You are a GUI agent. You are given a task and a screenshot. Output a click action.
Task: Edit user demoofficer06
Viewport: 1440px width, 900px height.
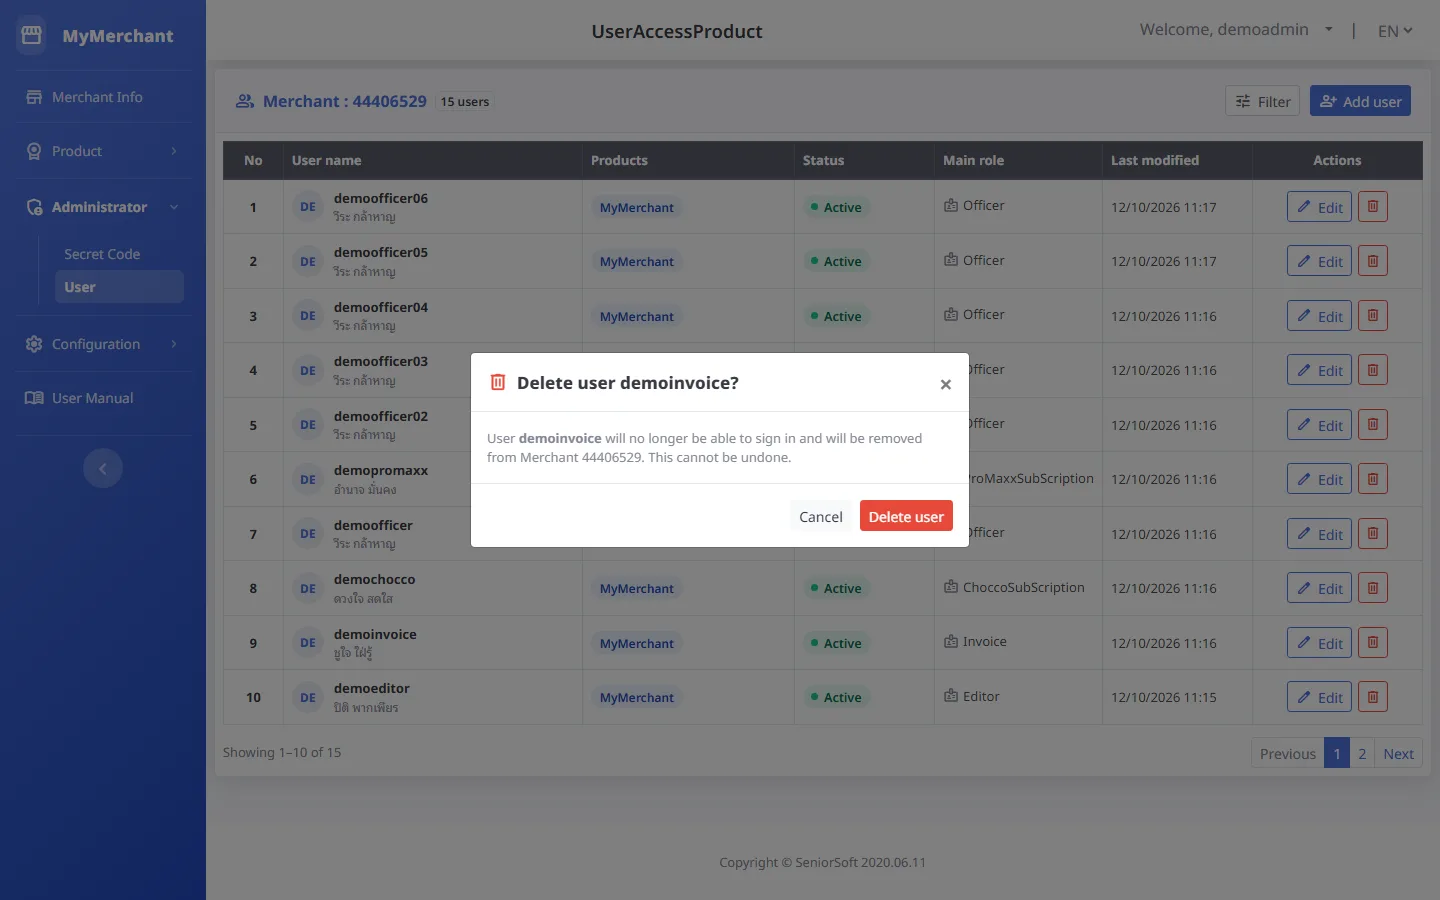pos(1319,207)
